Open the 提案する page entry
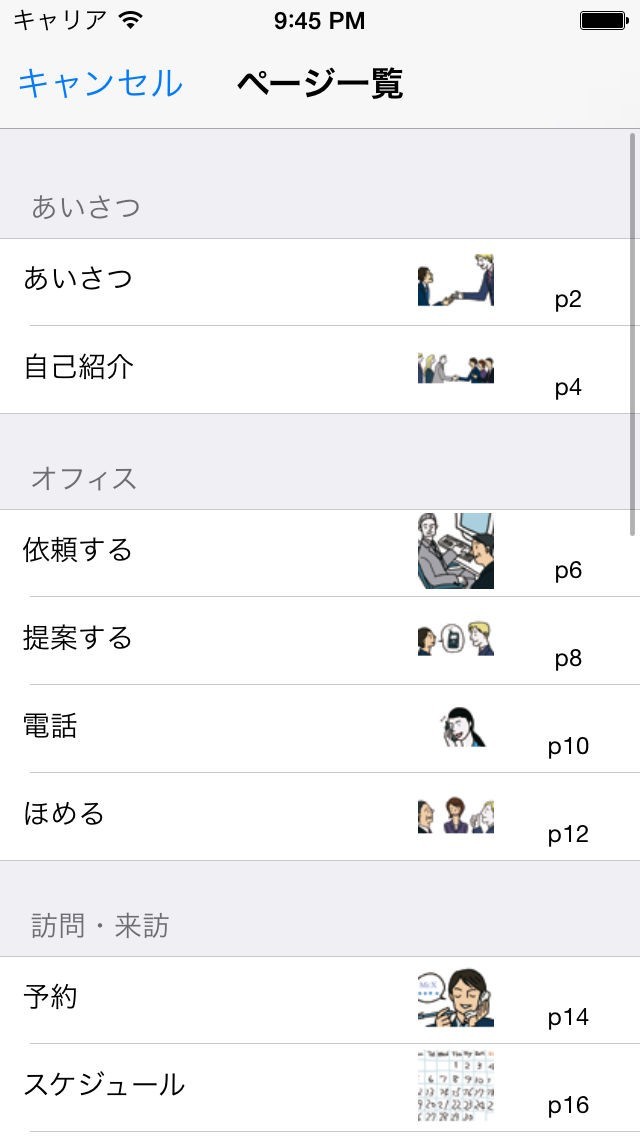The width and height of the screenshot is (640, 1136). [x=78, y=638]
